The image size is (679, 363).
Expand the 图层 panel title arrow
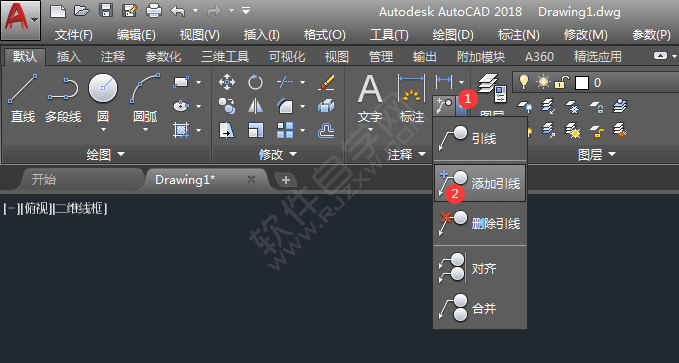pyautogui.click(x=612, y=154)
